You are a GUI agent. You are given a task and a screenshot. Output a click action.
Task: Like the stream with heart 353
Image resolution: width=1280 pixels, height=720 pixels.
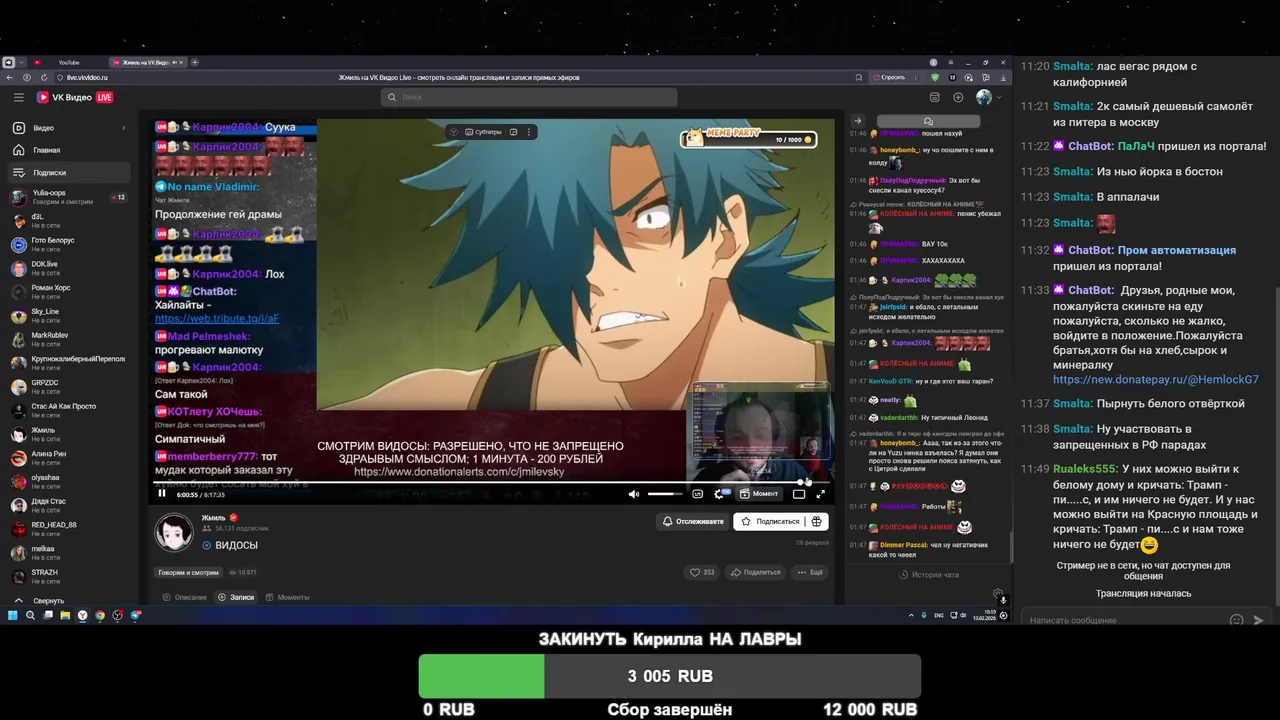coord(702,572)
